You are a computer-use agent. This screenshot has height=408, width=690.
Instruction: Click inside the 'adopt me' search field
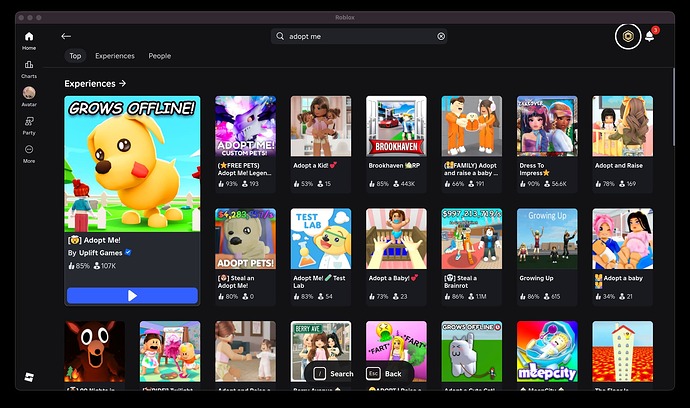point(359,36)
